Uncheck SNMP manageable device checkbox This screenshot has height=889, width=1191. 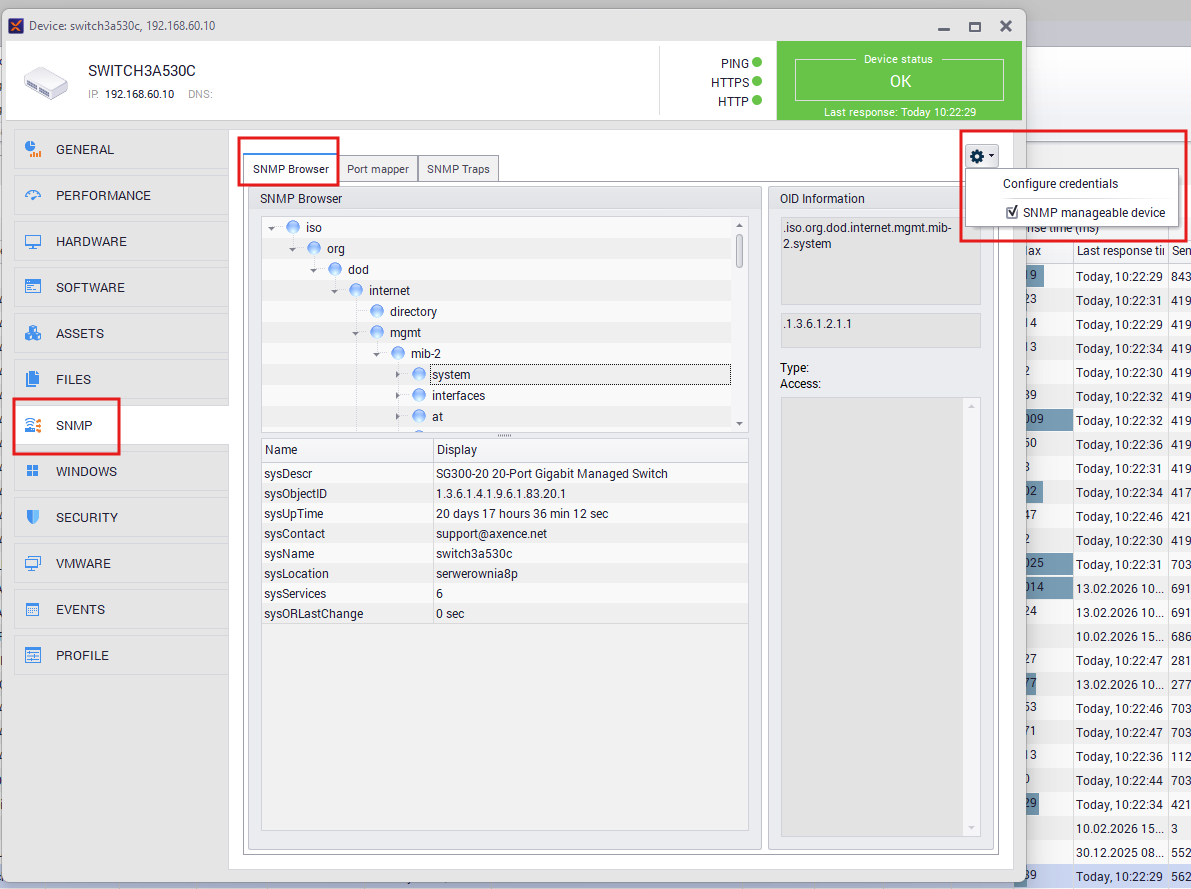pyautogui.click(x=1012, y=212)
